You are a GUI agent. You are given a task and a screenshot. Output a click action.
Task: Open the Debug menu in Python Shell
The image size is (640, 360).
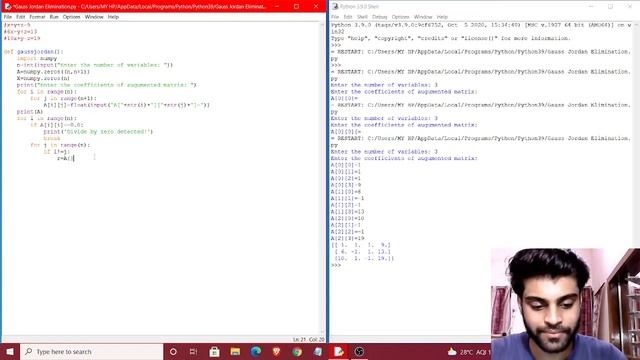click(380, 17)
